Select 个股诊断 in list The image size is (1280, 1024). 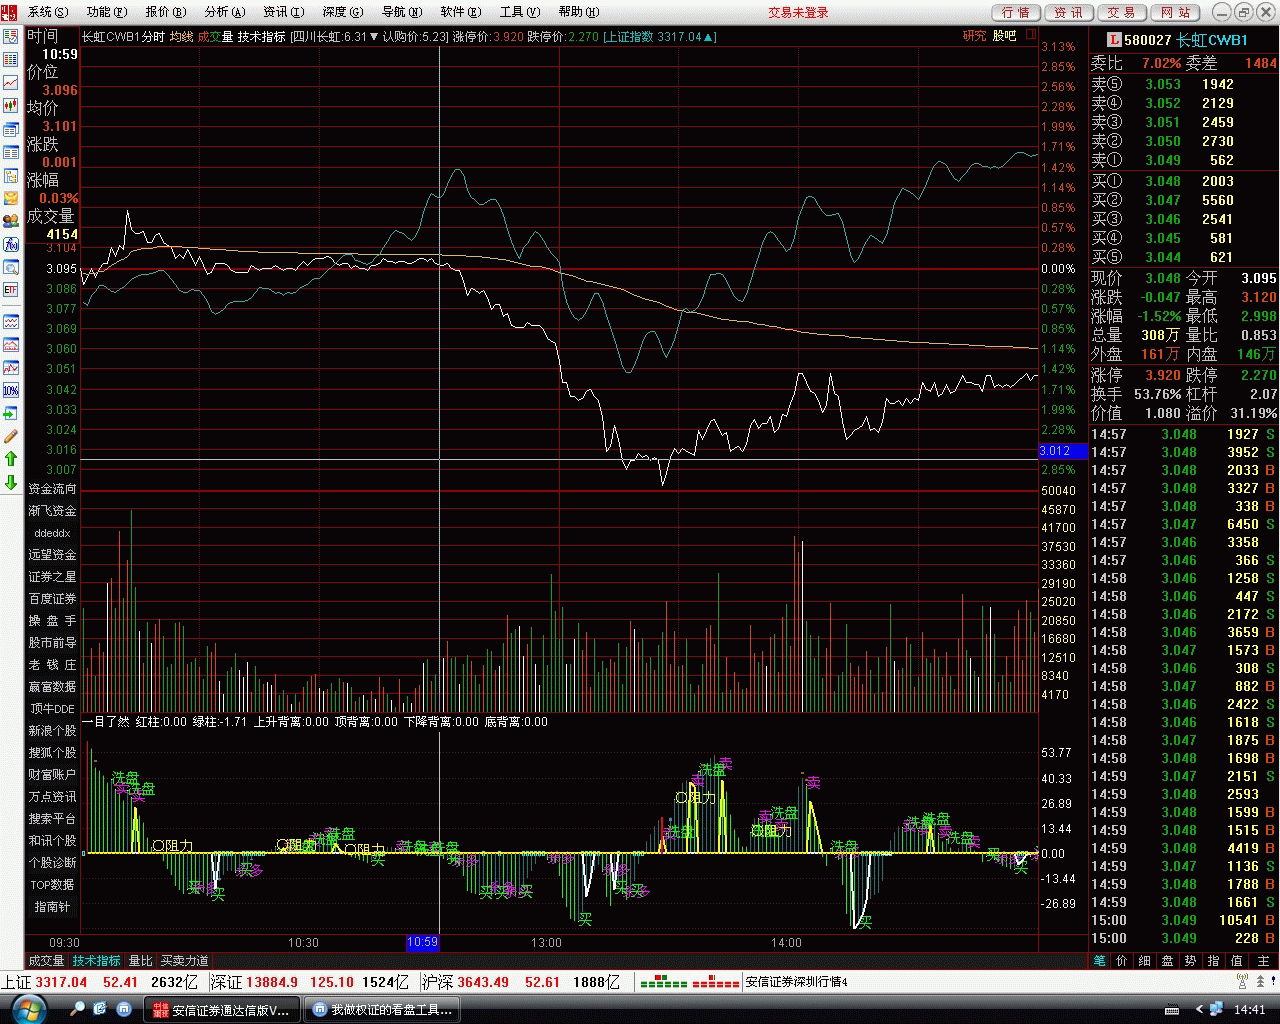[x=52, y=863]
